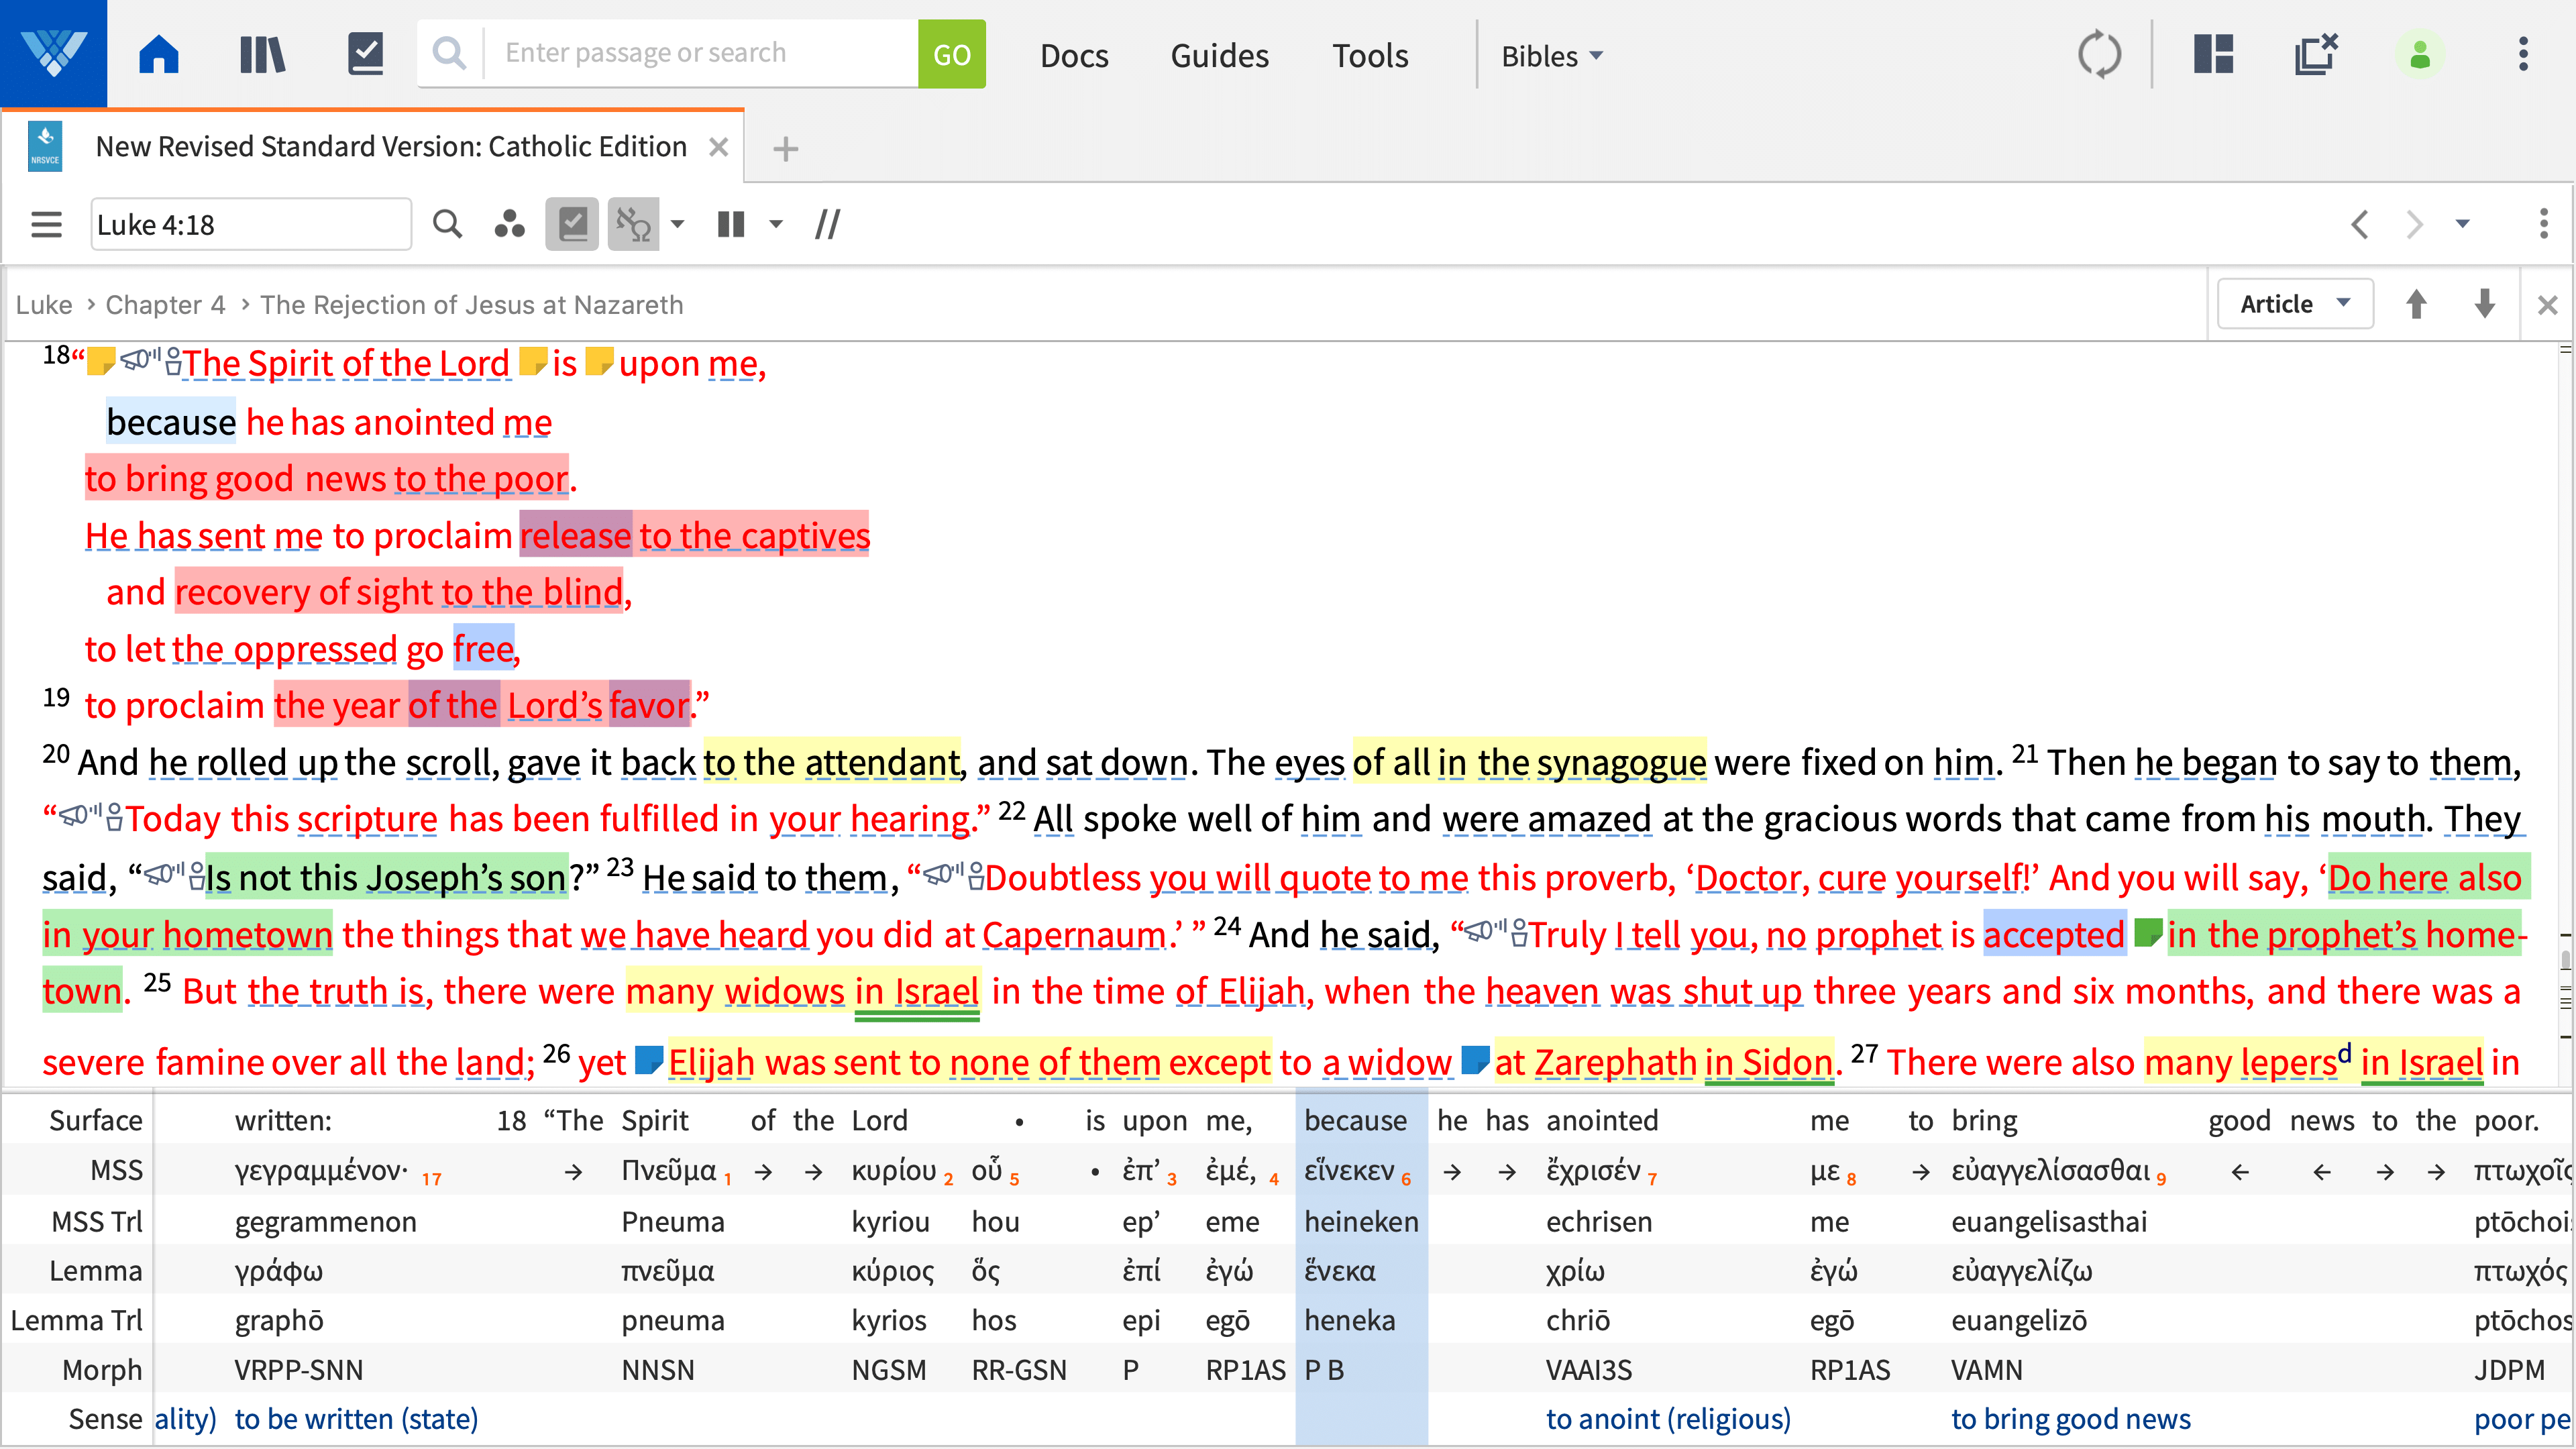
Task: Click the yellow note icon before 'upon me'
Action: pos(599,360)
